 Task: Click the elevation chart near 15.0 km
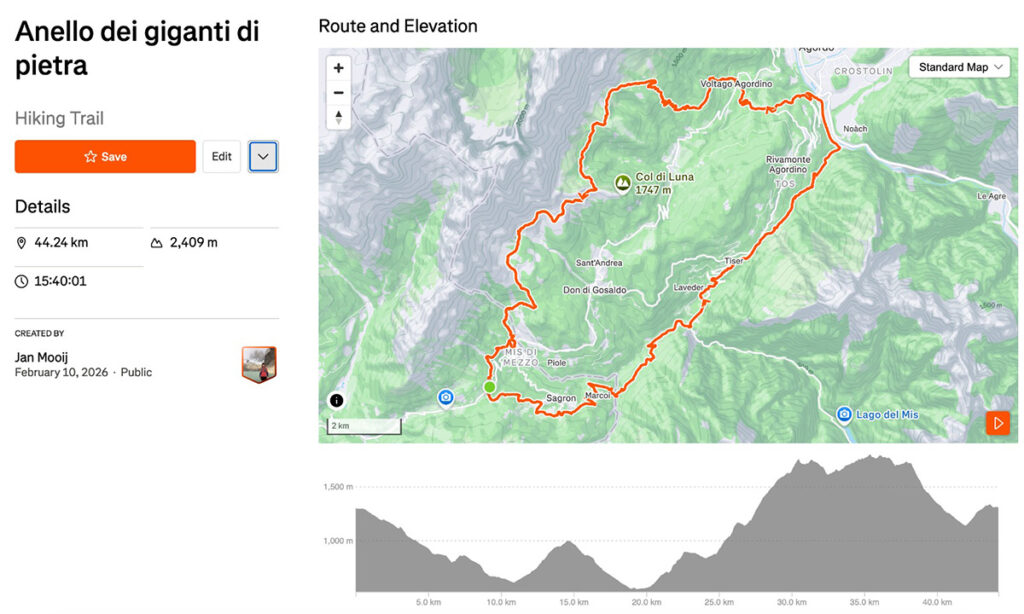point(573,566)
